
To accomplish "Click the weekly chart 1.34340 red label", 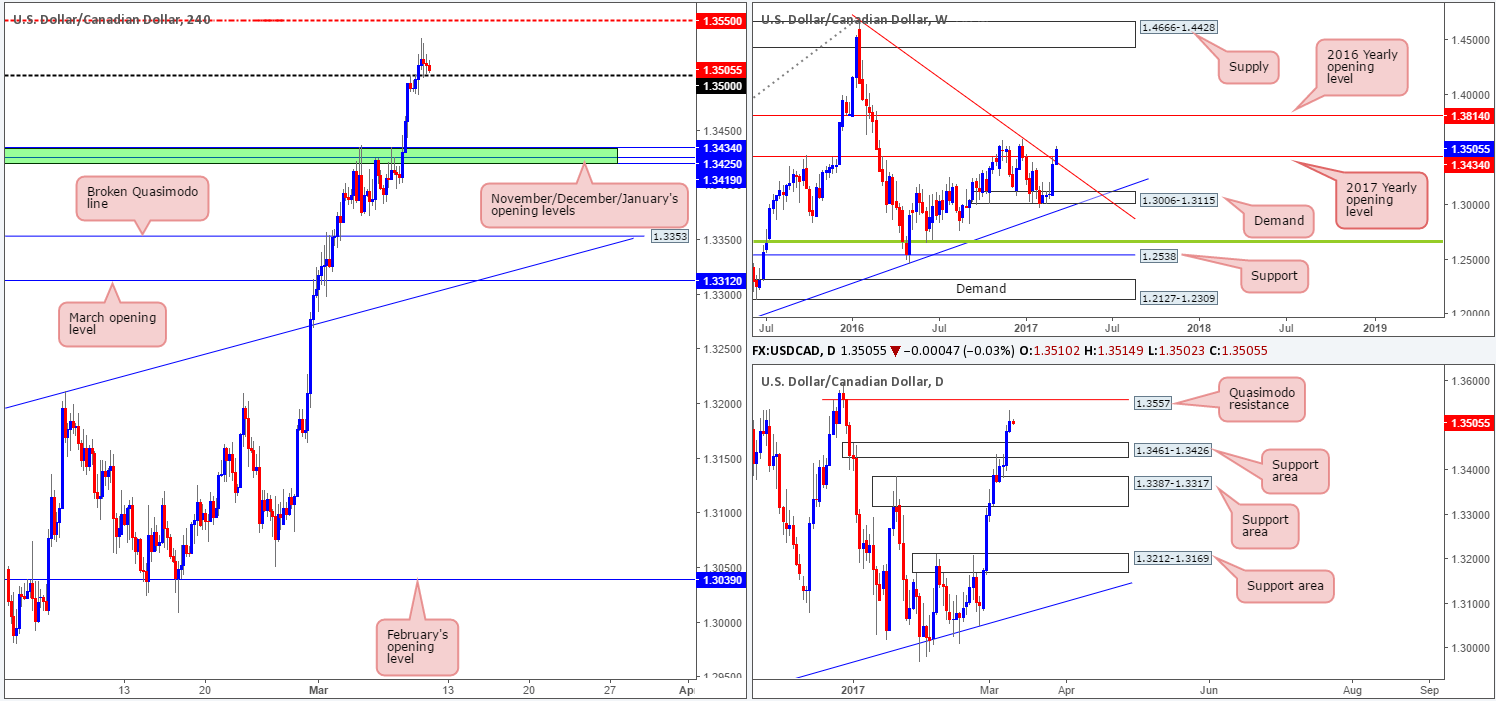I will coord(1469,165).
